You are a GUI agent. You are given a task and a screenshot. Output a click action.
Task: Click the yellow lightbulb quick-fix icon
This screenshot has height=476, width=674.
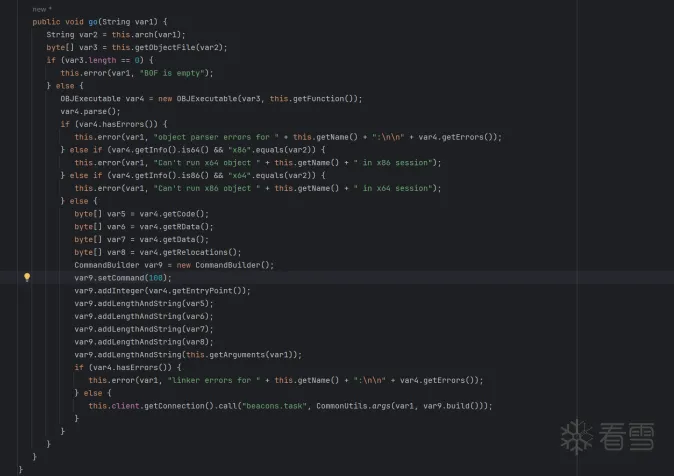point(27,277)
